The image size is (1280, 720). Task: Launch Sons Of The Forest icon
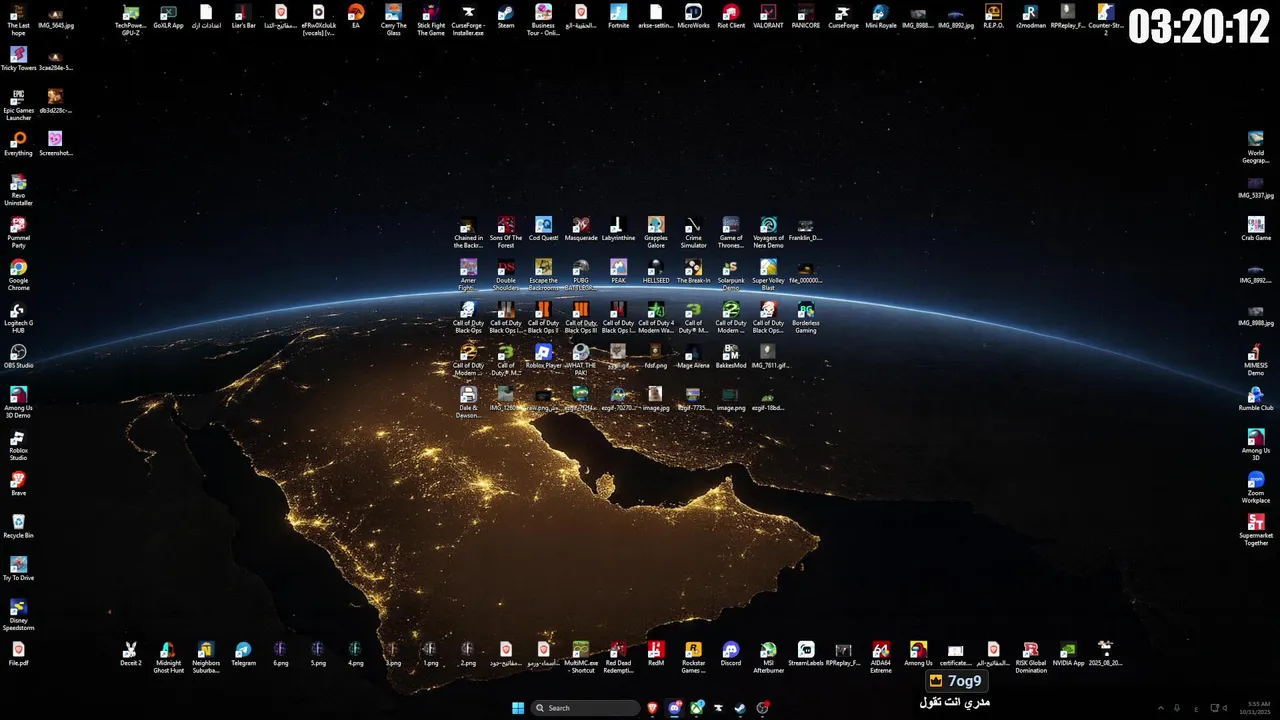506,232
